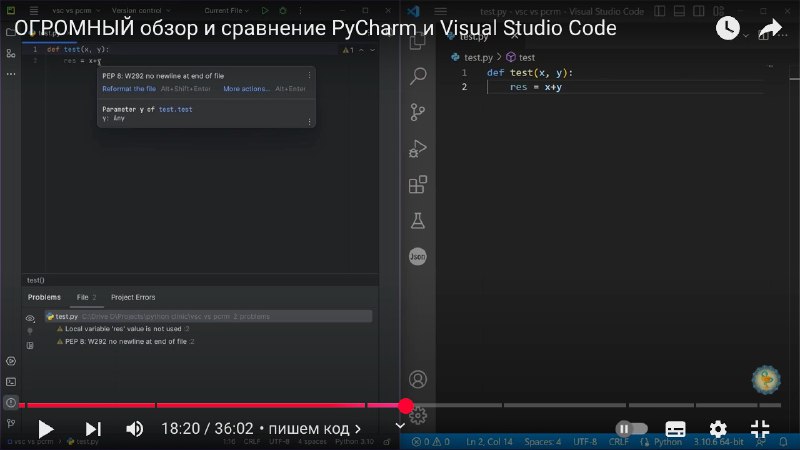Click the video title text
This screenshot has width=800, height=450.
point(315,28)
